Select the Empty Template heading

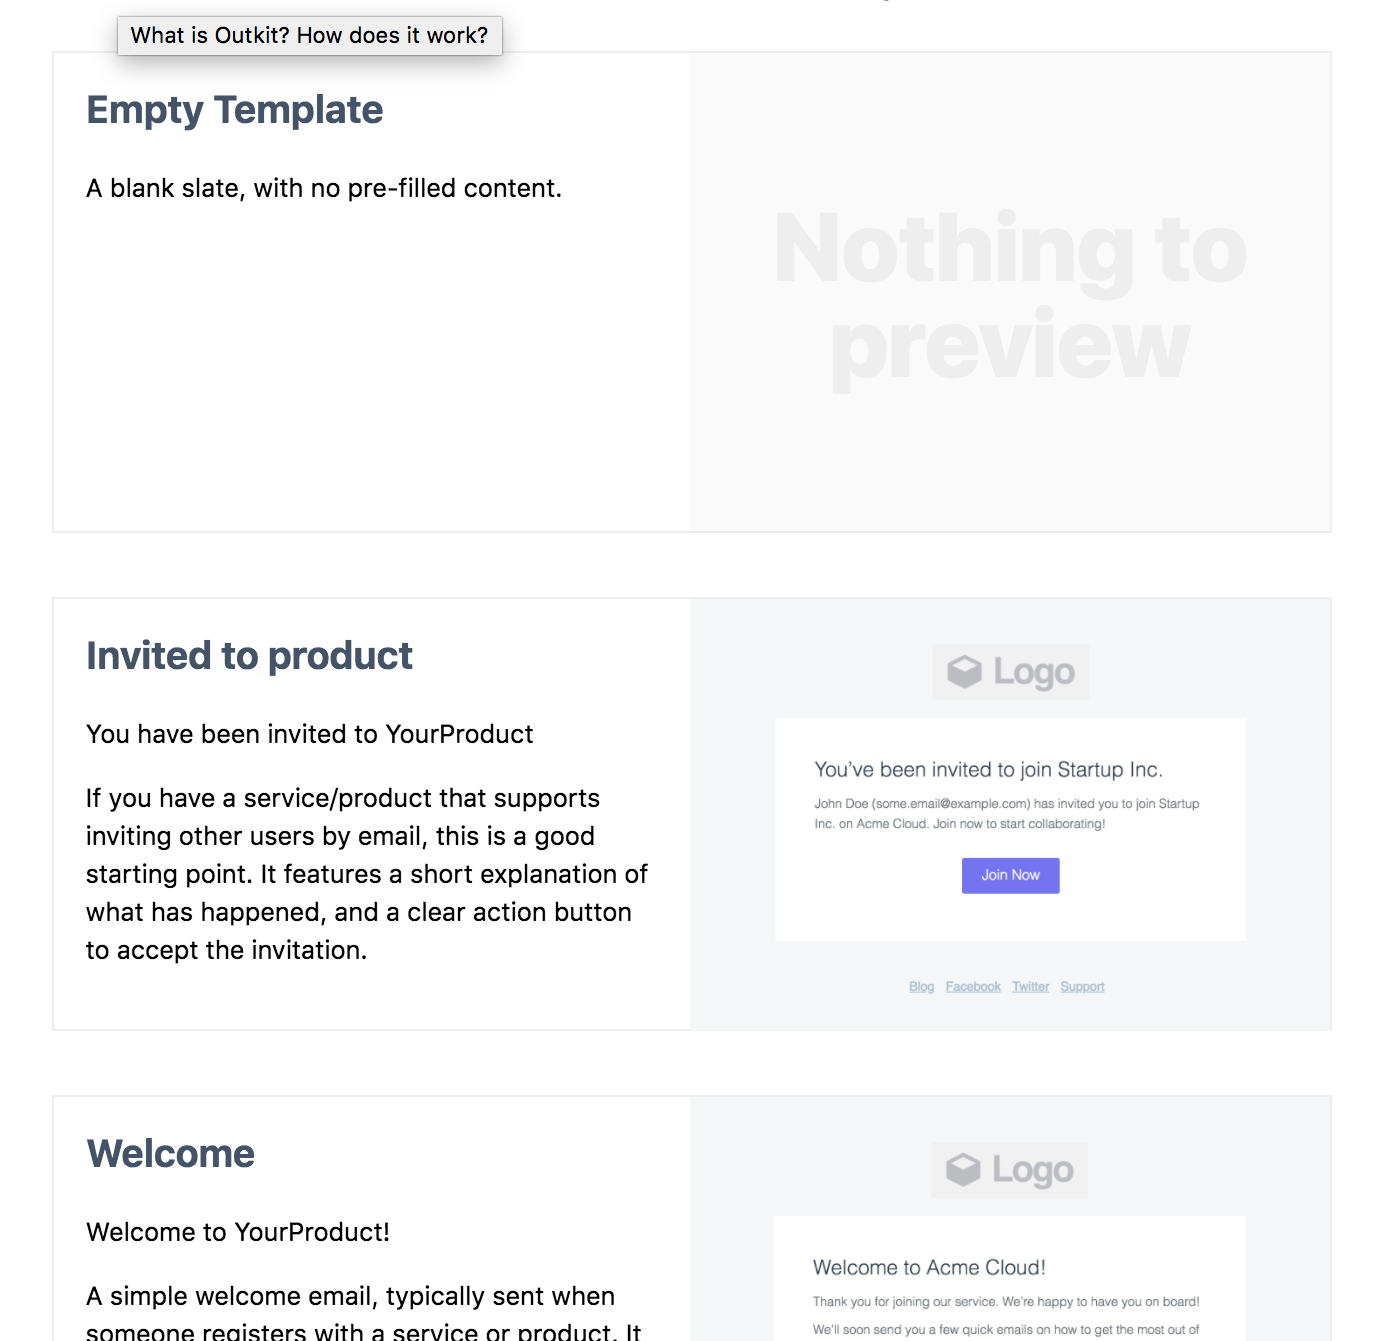(234, 110)
